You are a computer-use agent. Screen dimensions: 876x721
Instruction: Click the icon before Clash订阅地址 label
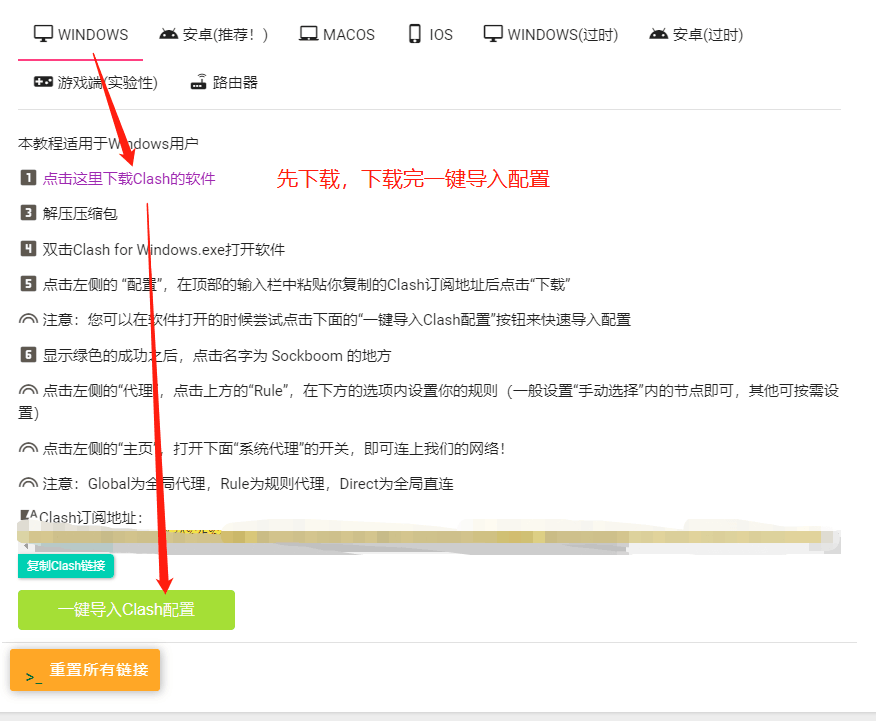27,516
